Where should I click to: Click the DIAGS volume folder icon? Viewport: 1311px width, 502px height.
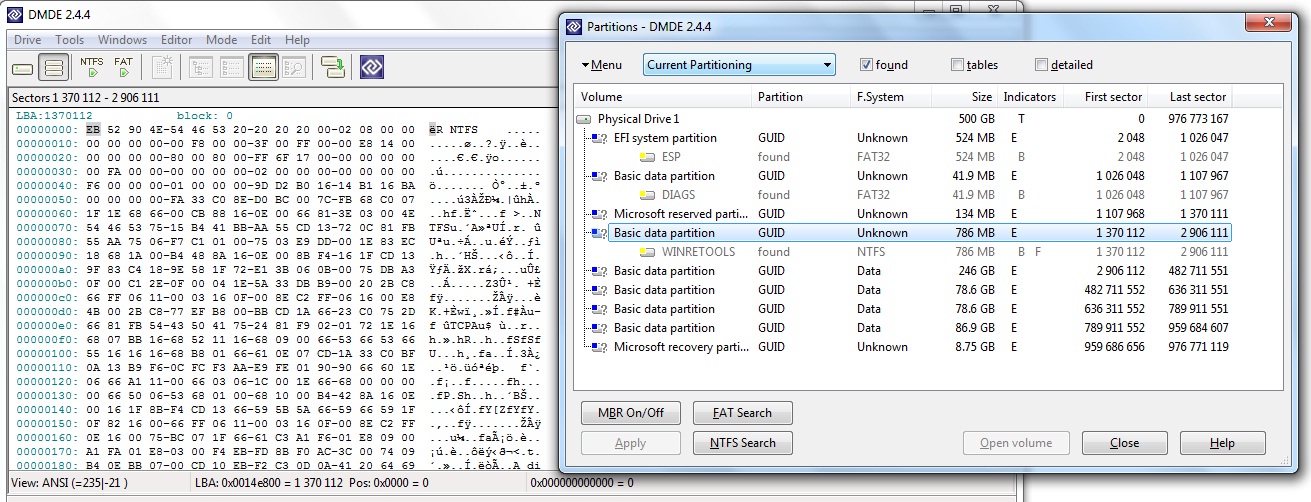(648, 195)
